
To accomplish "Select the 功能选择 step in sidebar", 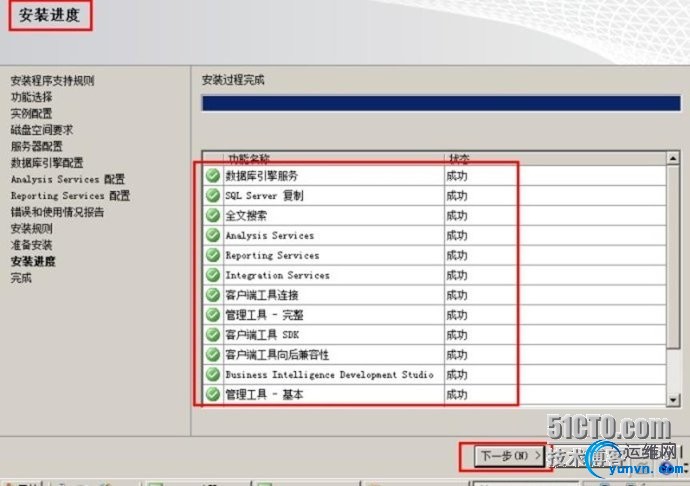I will 31,97.
